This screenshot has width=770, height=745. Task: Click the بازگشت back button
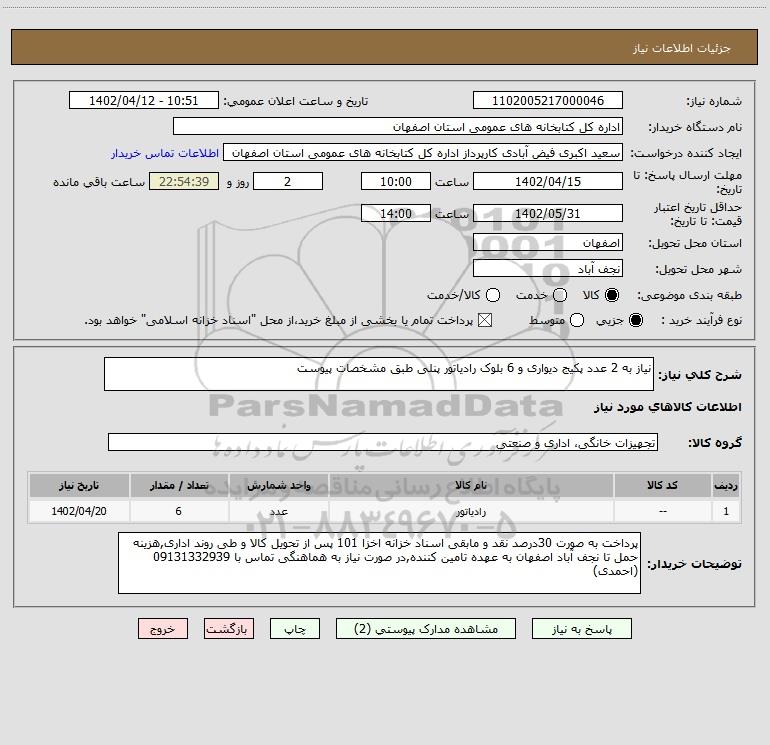pyautogui.click(x=229, y=629)
